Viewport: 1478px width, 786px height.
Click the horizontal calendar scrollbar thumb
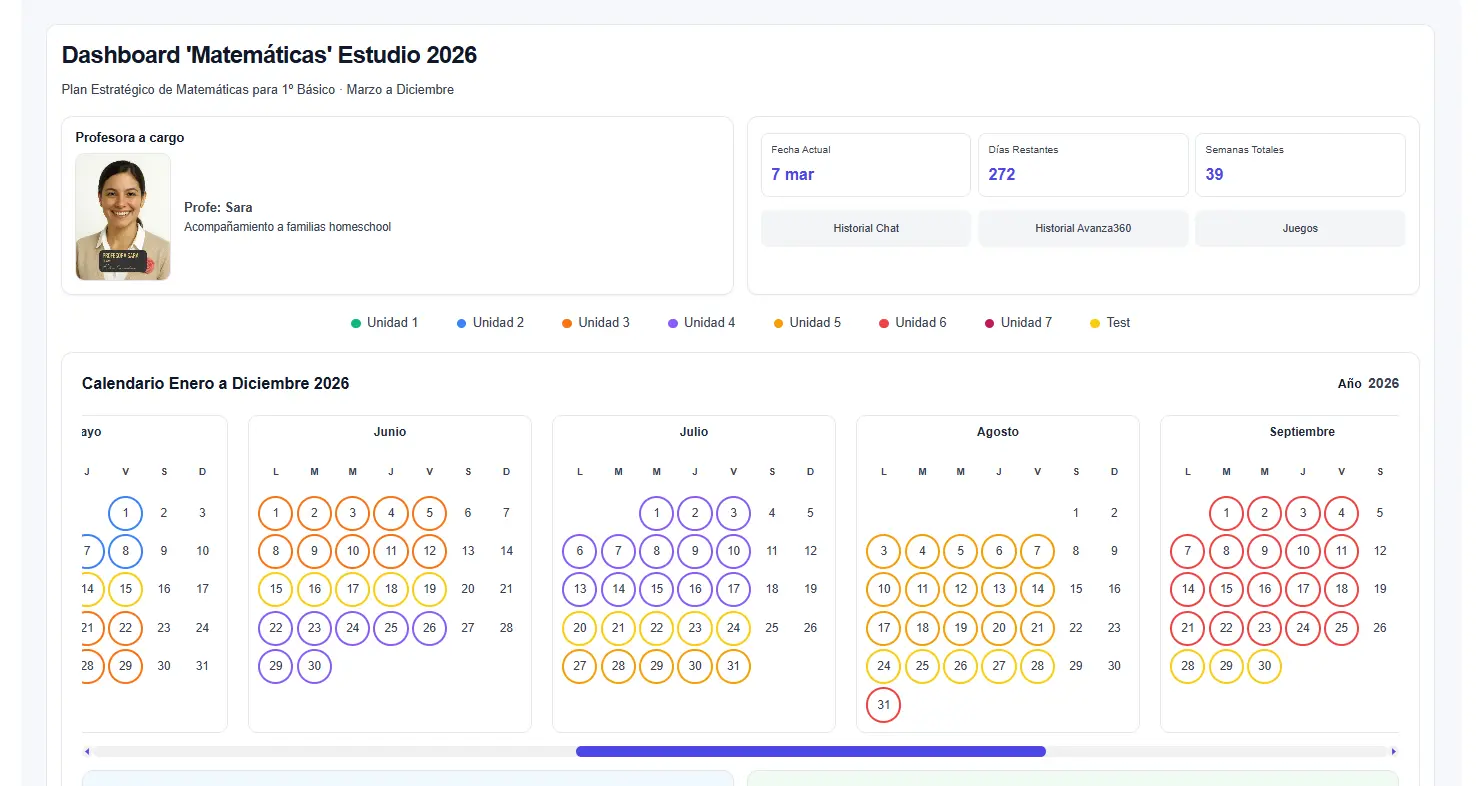810,751
